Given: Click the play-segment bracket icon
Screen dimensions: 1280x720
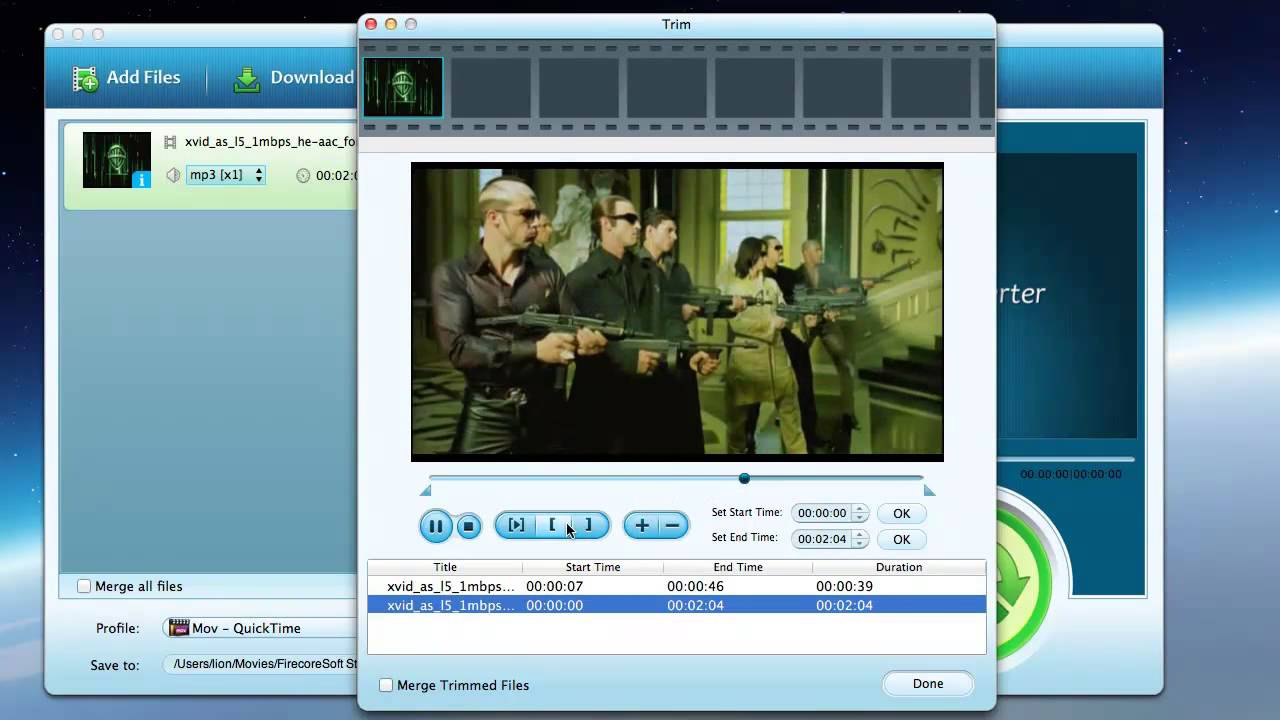Looking at the screenshot, I should [516, 525].
